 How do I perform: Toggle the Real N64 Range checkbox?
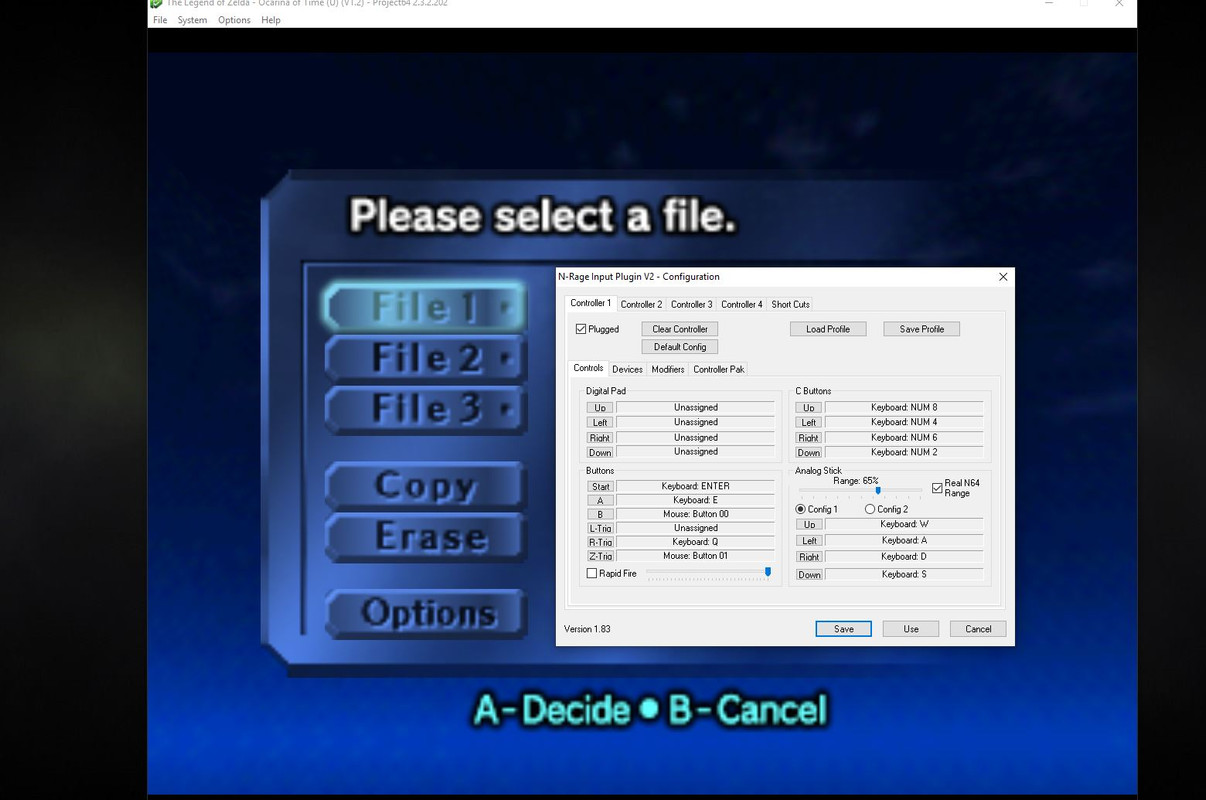pos(937,488)
